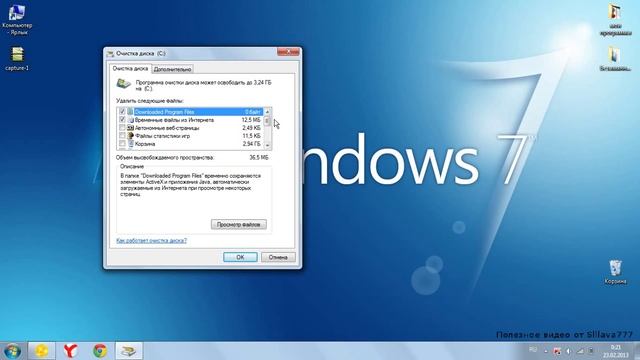Click the Disk Cleanup title bar icon
The height and width of the screenshot is (360, 640).
coord(110,53)
